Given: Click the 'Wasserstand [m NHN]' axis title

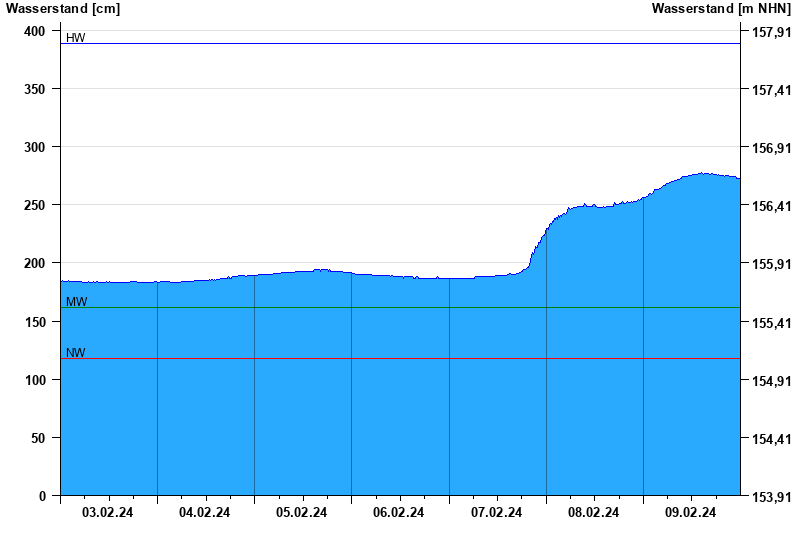Looking at the screenshot, I should (x=721, y=8).
